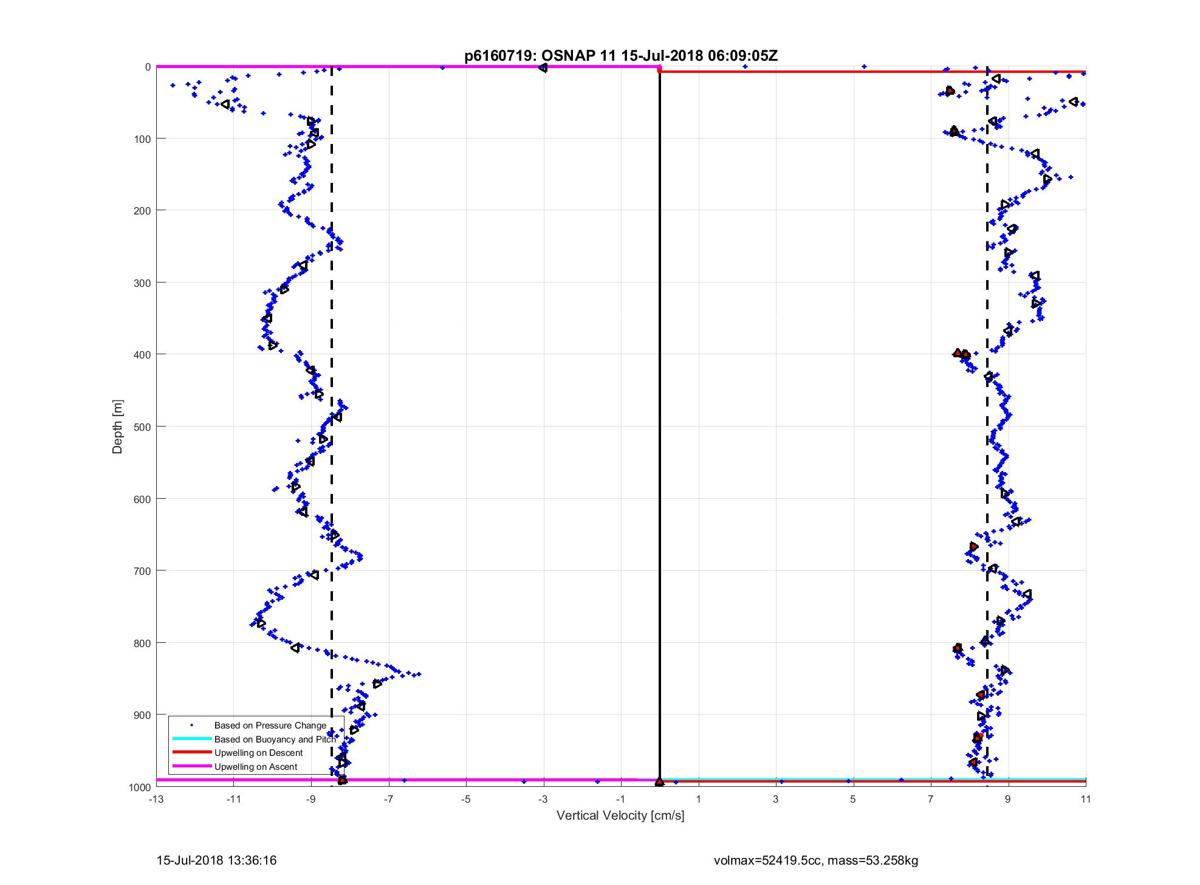Click the depth tick label '700'
The image size is (1200, 885).
[142, 571]
